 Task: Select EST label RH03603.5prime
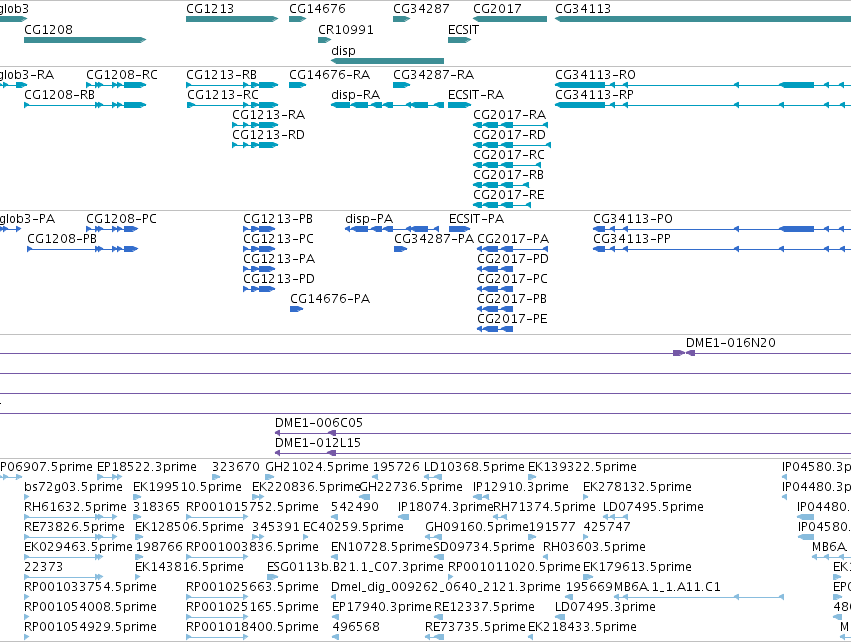594,547
